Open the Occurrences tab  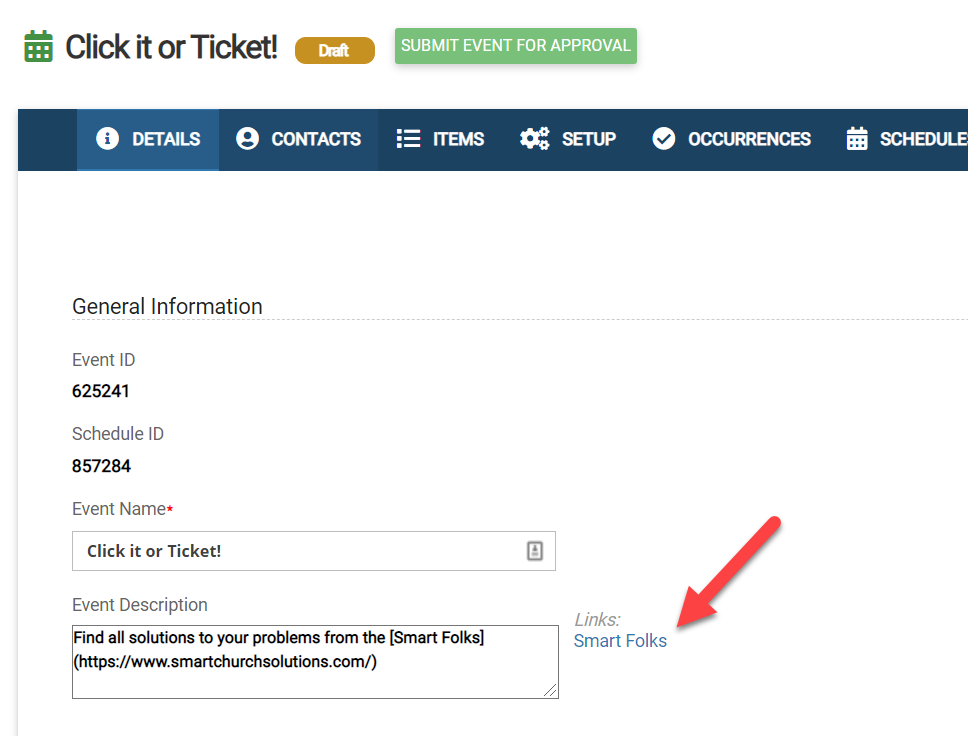(x=731, y=139)
